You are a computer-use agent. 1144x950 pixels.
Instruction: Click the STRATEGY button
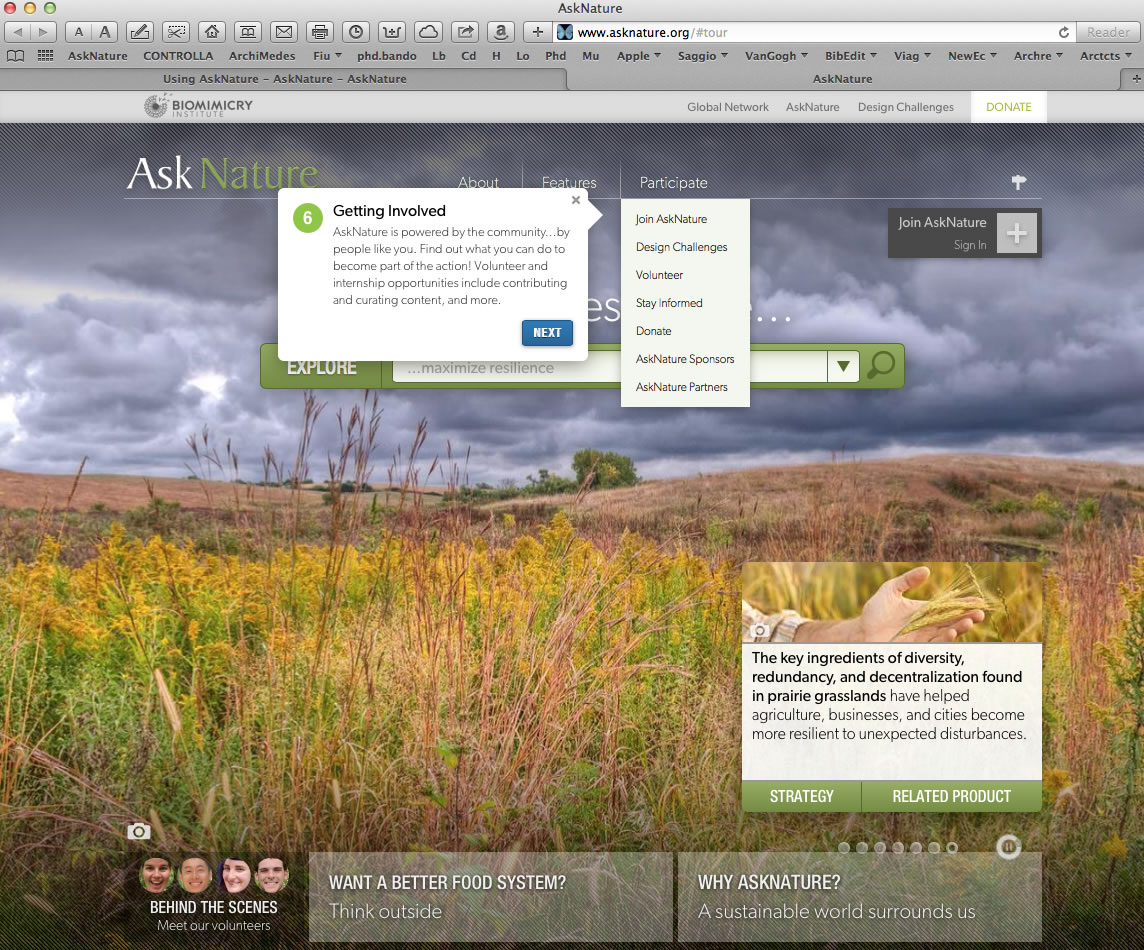[801, 796]
